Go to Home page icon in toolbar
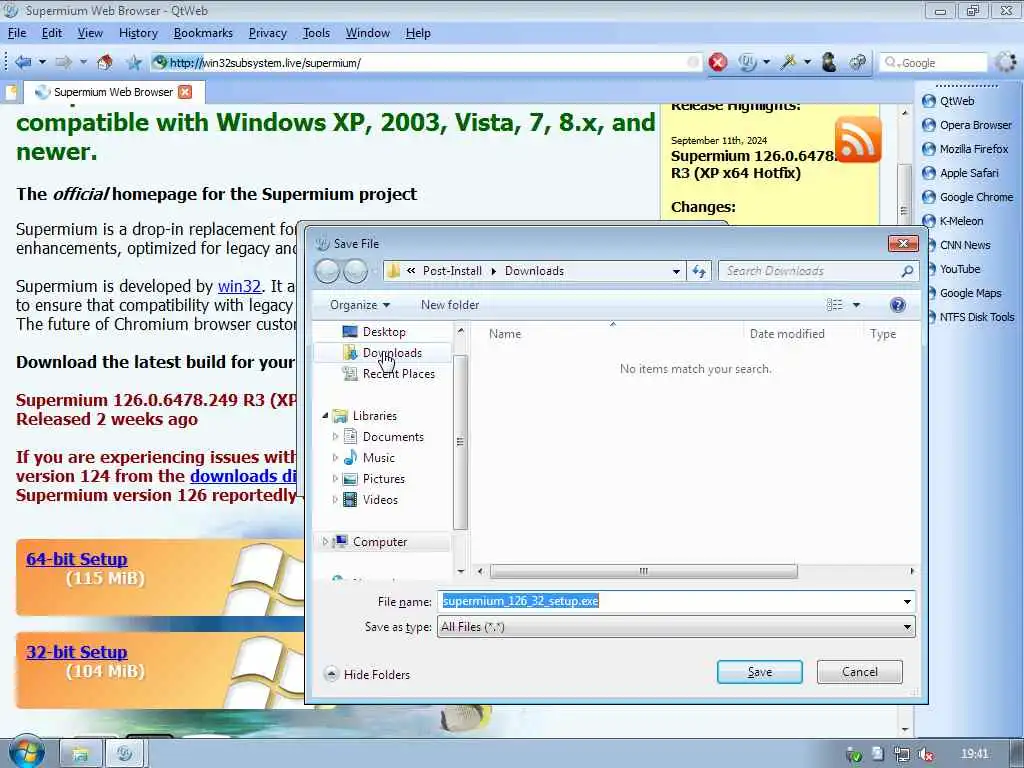1024x768 pixels. 104,62
